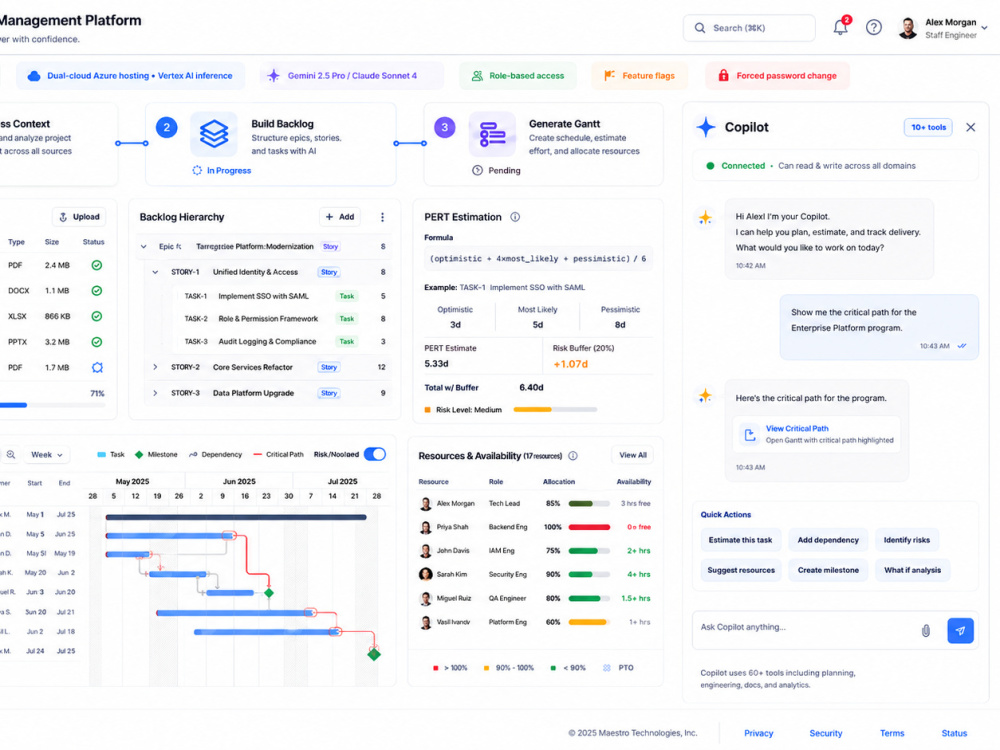The image size is (1000, 750).
Task: Click the Upload button
Action: (79, 217)
